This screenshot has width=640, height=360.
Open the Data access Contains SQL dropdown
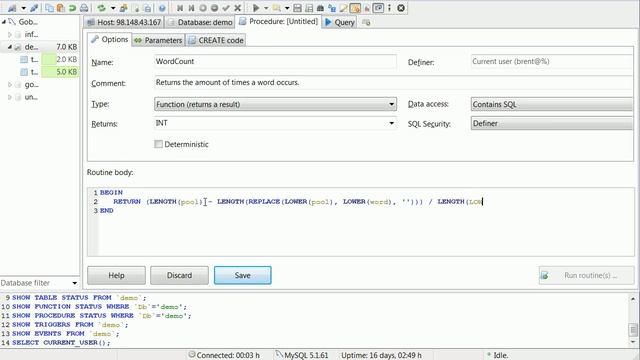[552, 104]
